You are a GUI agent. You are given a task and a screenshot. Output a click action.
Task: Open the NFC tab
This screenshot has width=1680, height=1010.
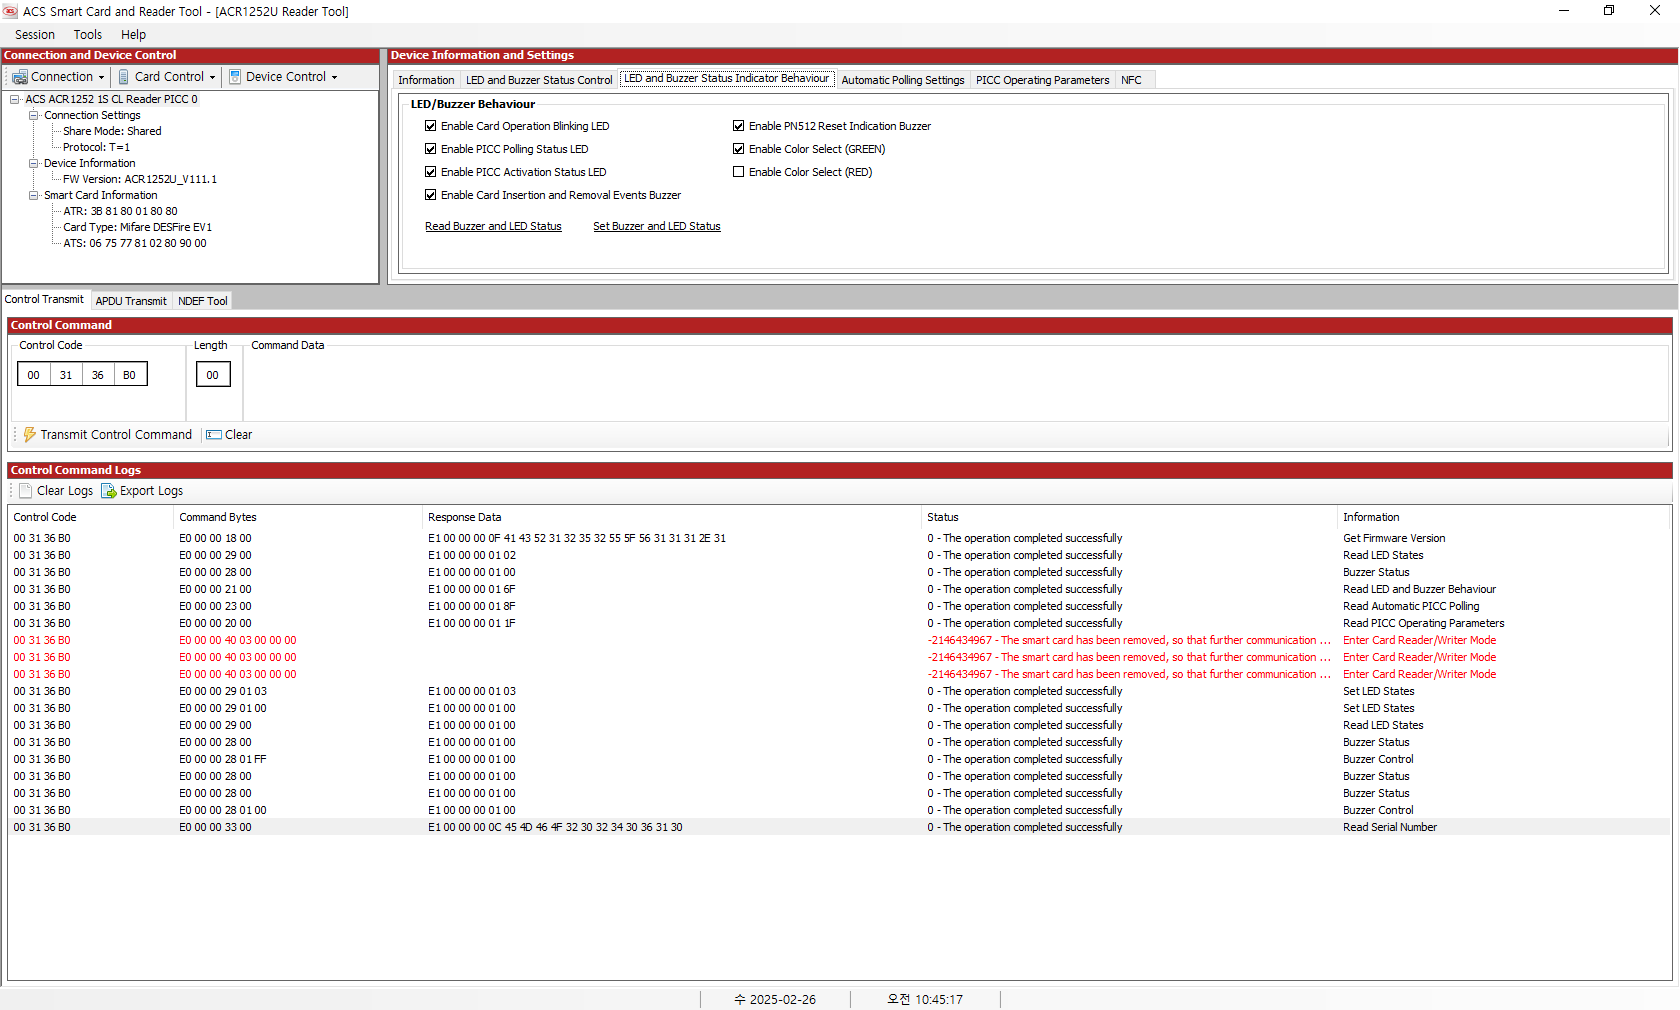point(1131,80)
